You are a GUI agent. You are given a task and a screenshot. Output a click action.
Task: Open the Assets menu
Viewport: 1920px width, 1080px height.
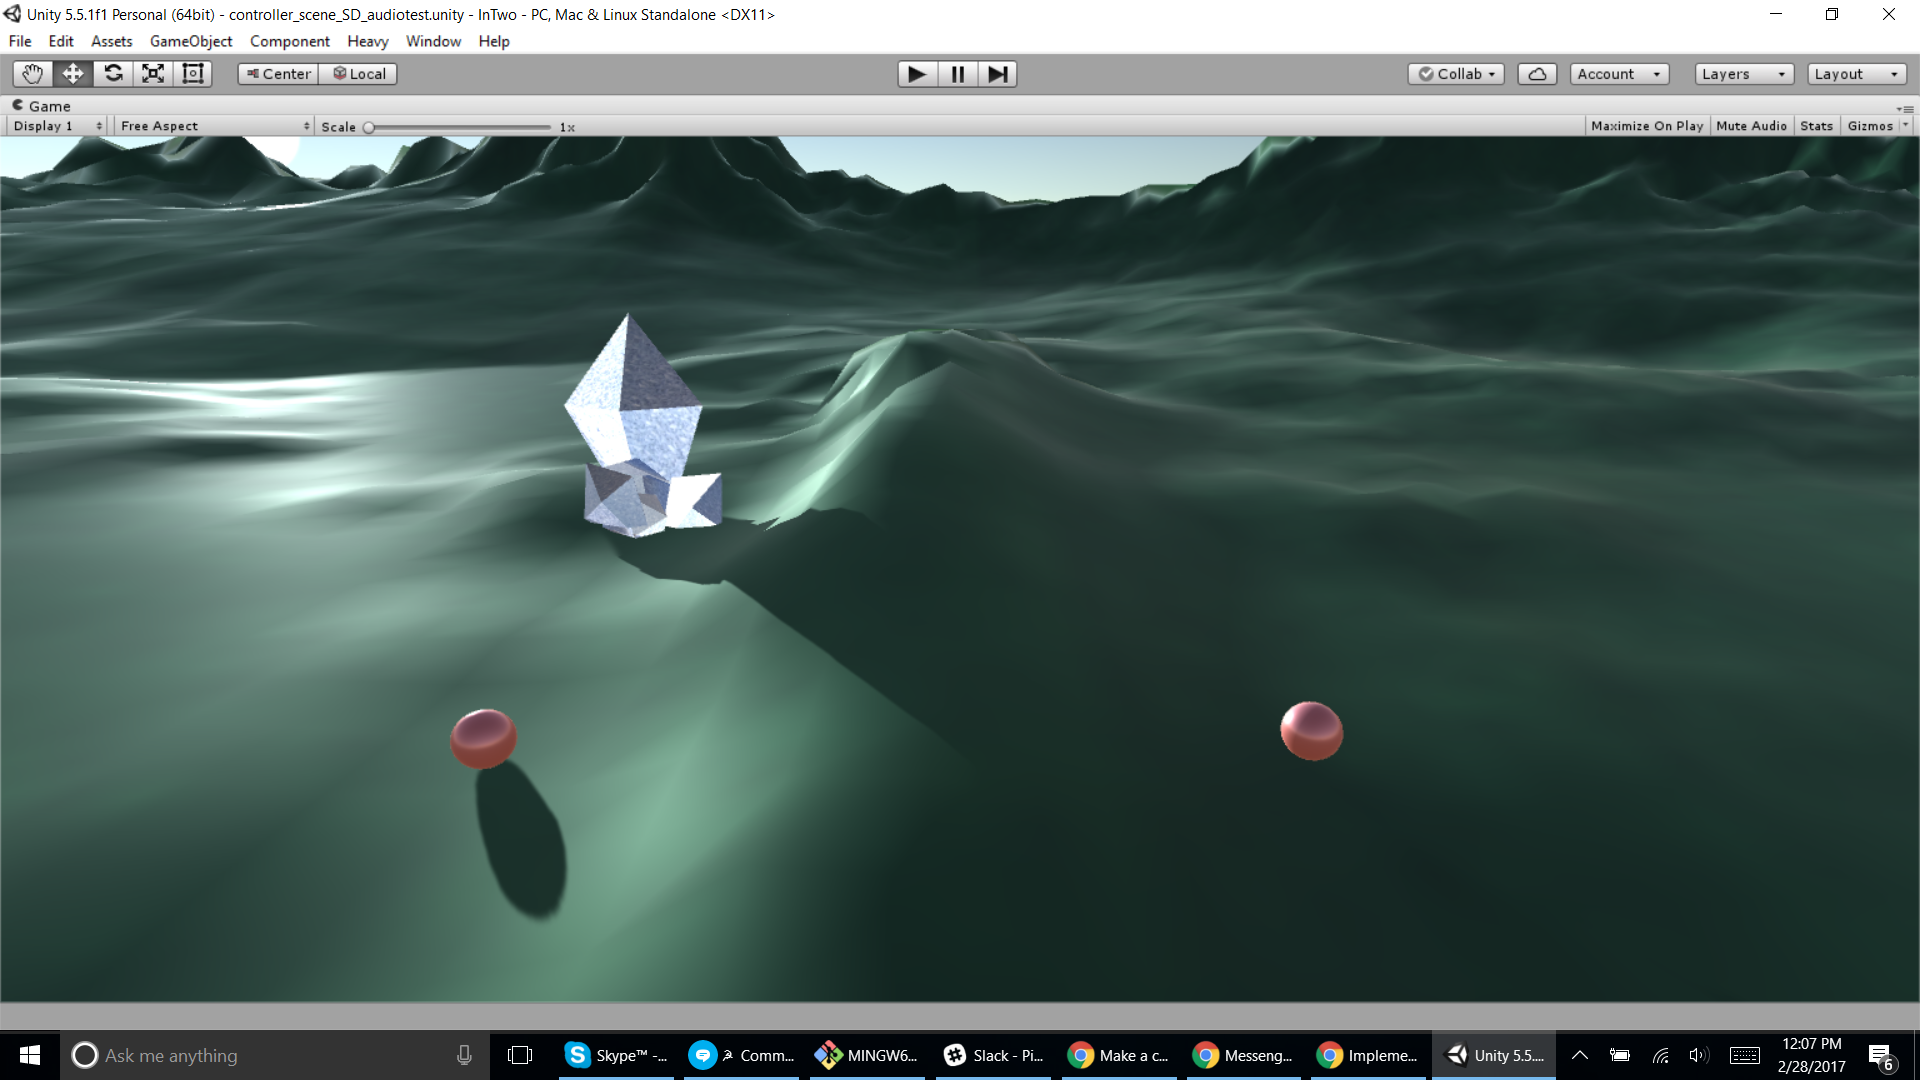click(x=111, y=41)
